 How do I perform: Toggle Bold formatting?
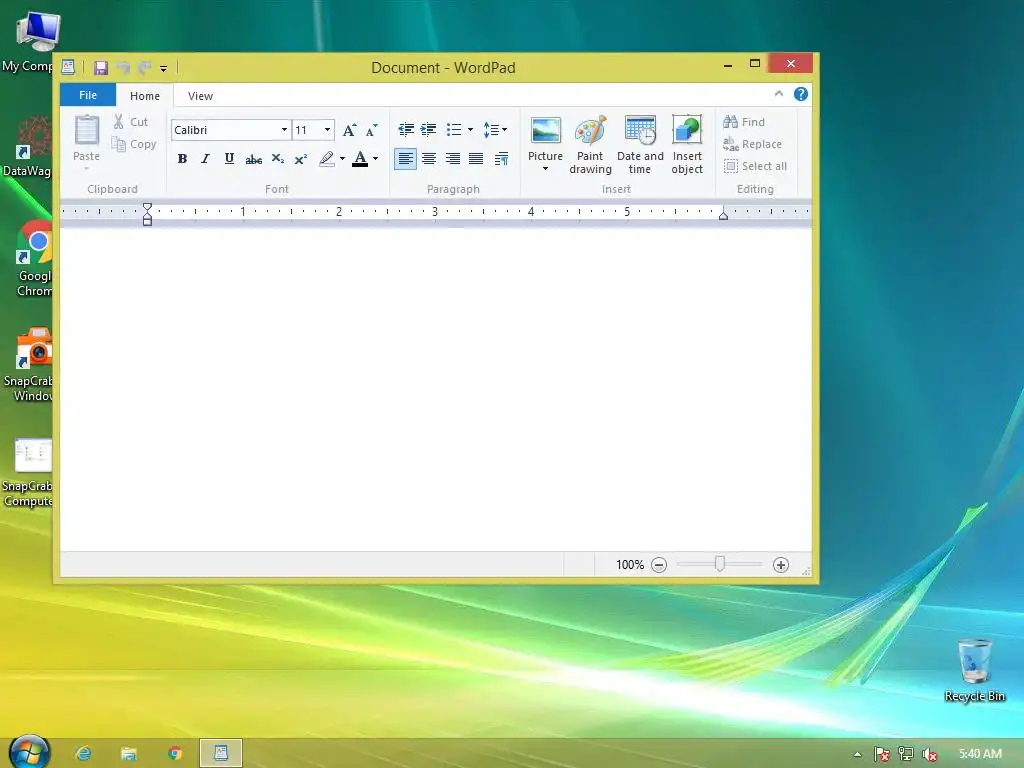(182, 159)
